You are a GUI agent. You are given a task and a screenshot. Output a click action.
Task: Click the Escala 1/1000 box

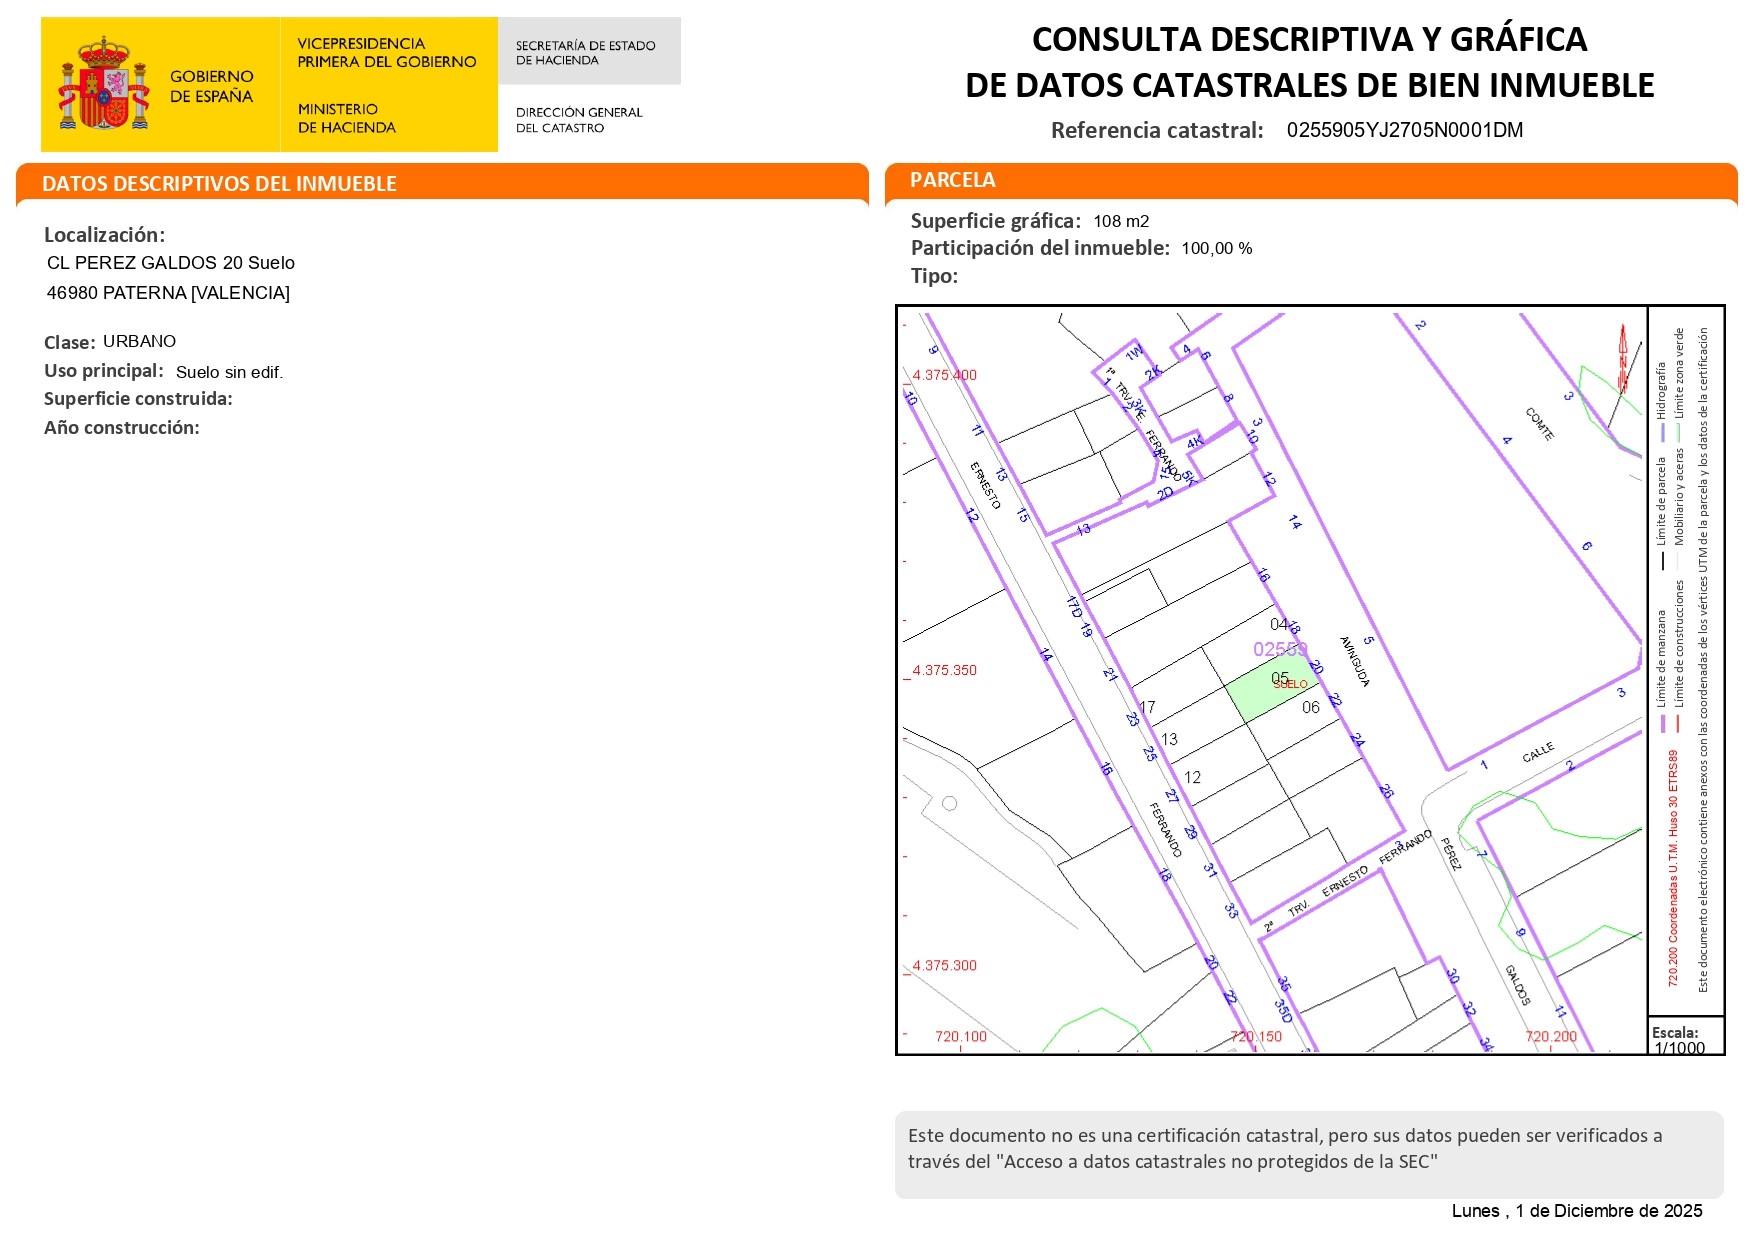tap(1685, 1039)
